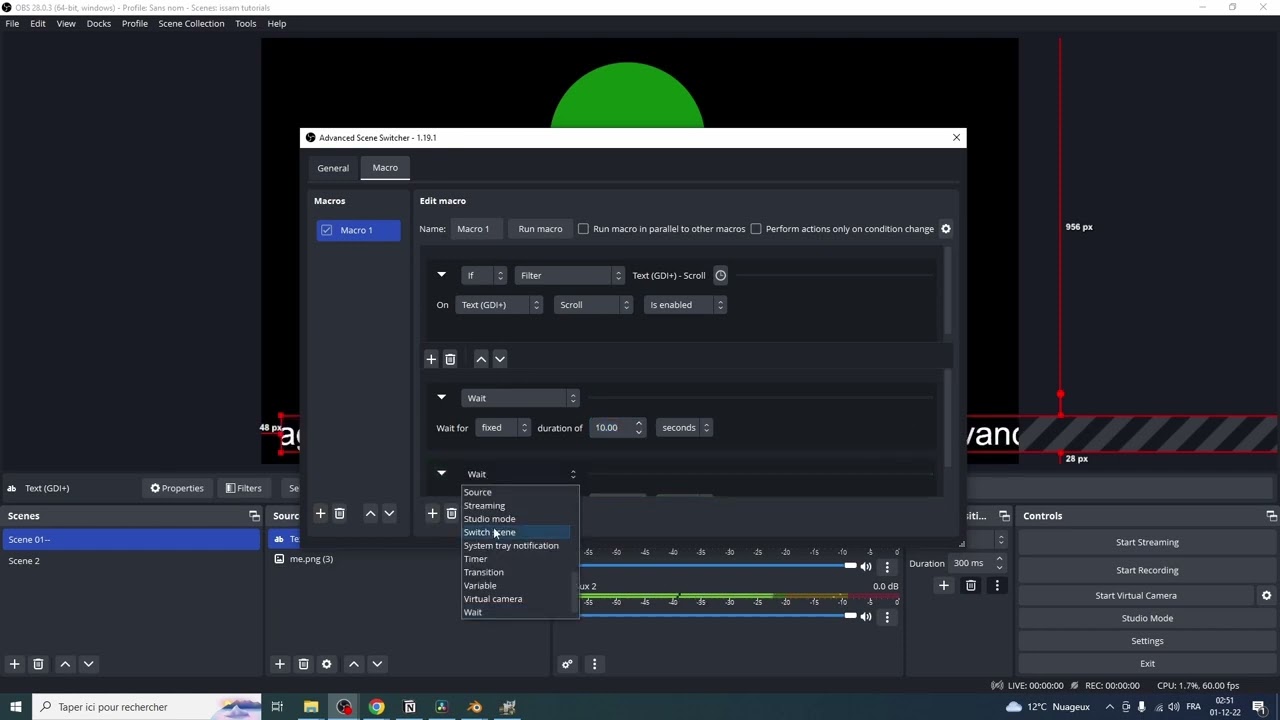Move macro down in Macros list
The width and height of the screenshot is (1280, 720).
(x=389, y=513)
